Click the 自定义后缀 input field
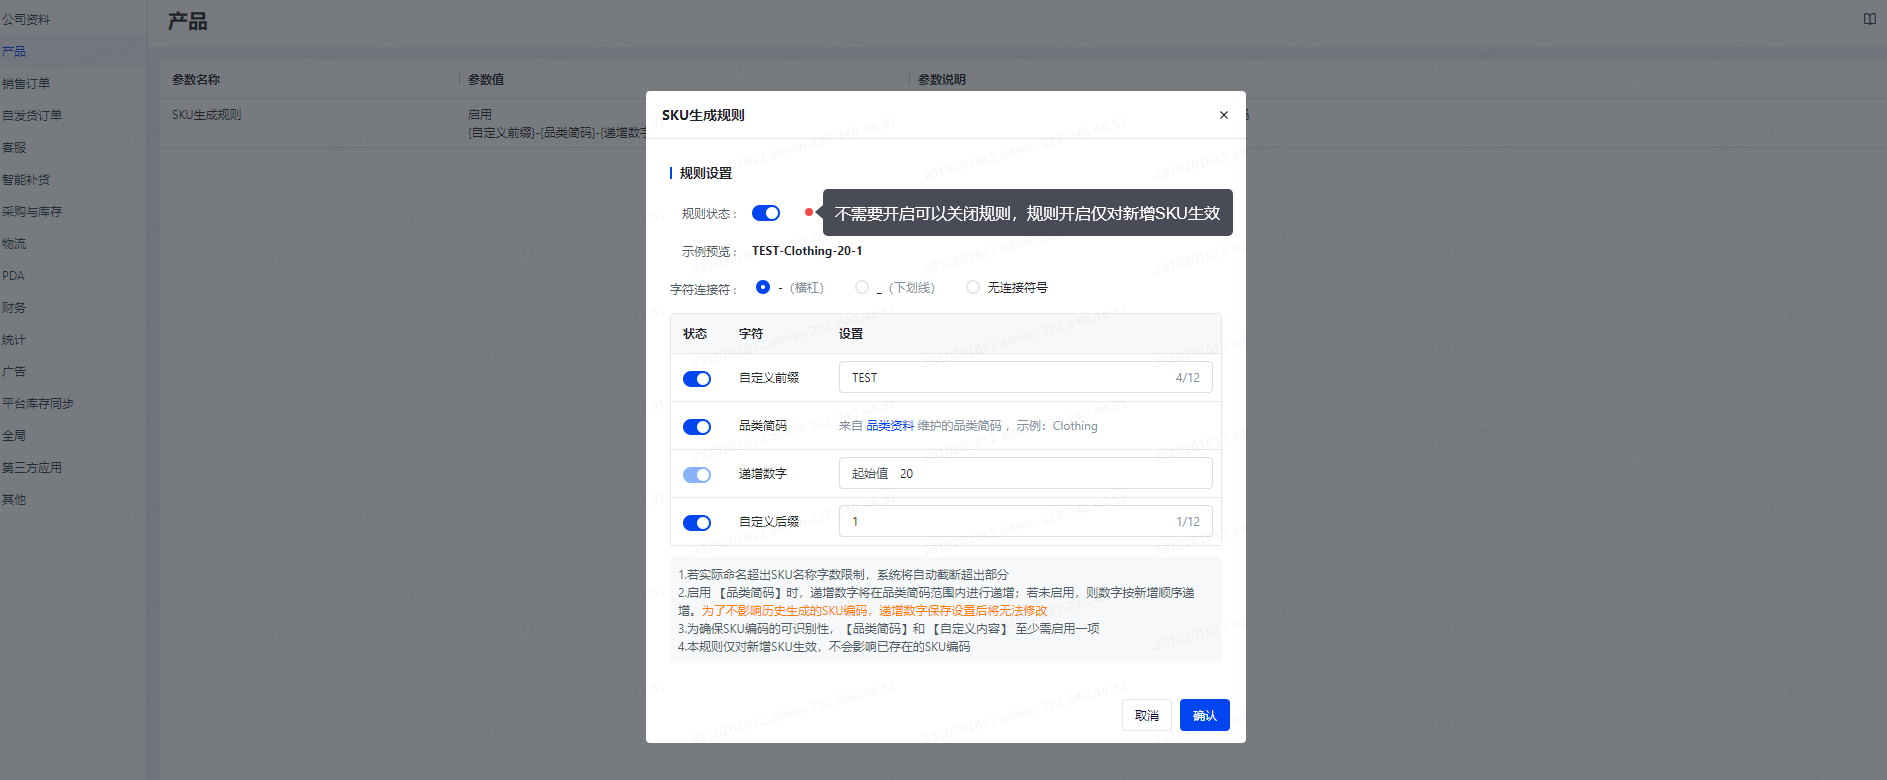The image size is (1887, 780). (1025, 521)
